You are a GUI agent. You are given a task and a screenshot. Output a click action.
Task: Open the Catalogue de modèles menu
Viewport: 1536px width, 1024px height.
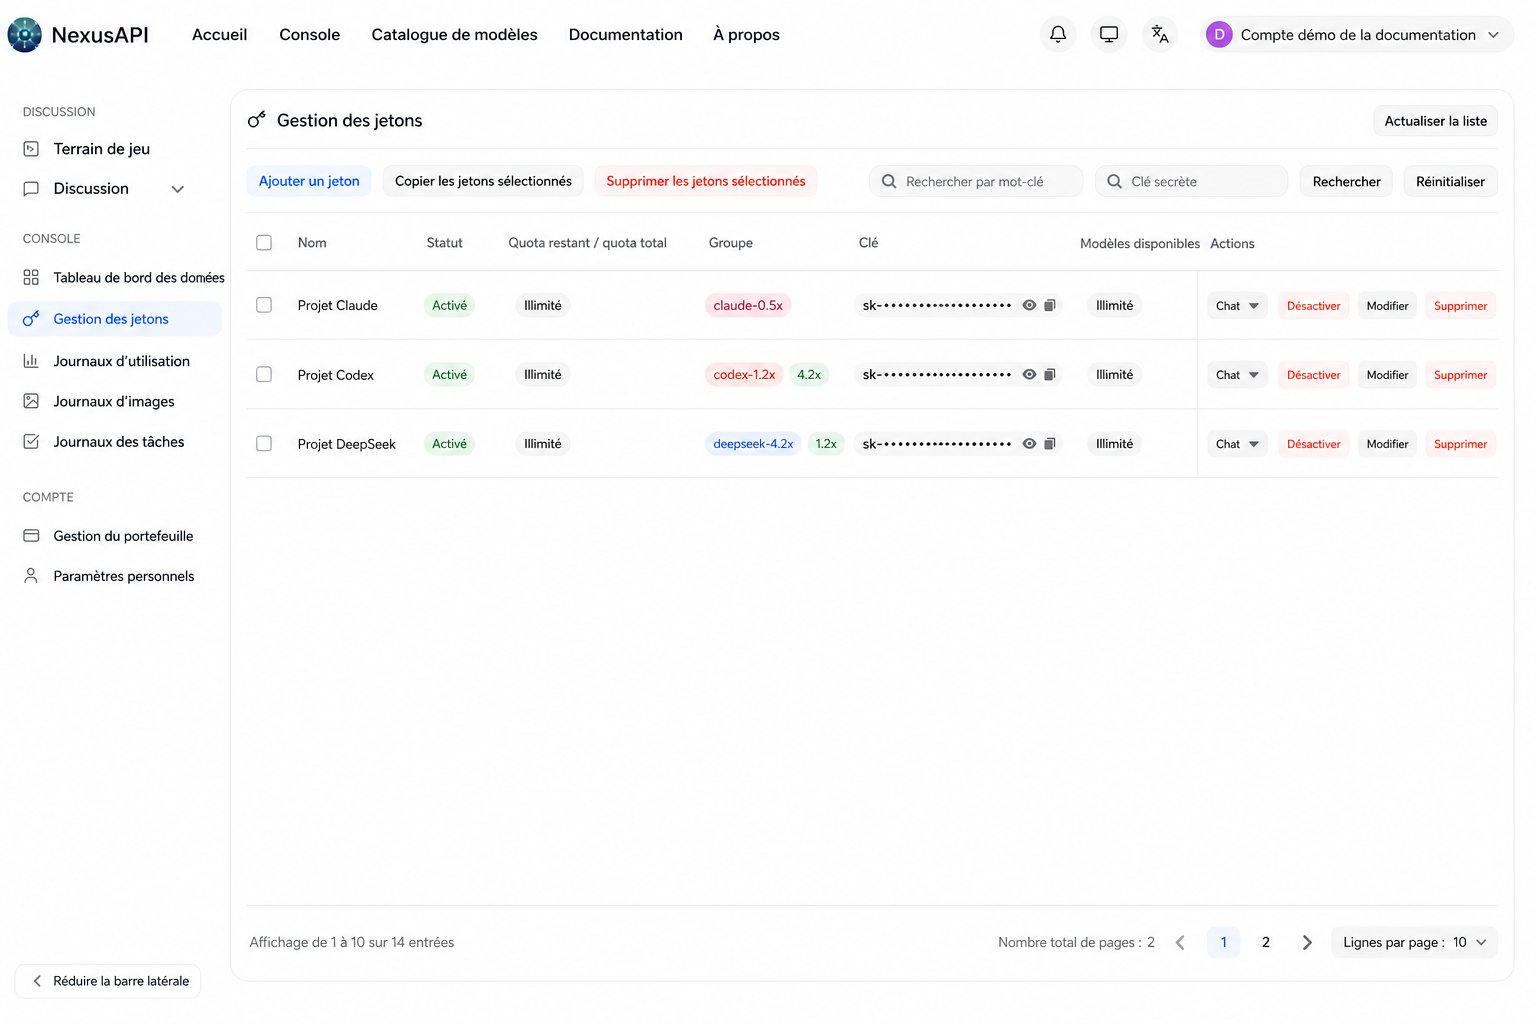coord(454,34)
